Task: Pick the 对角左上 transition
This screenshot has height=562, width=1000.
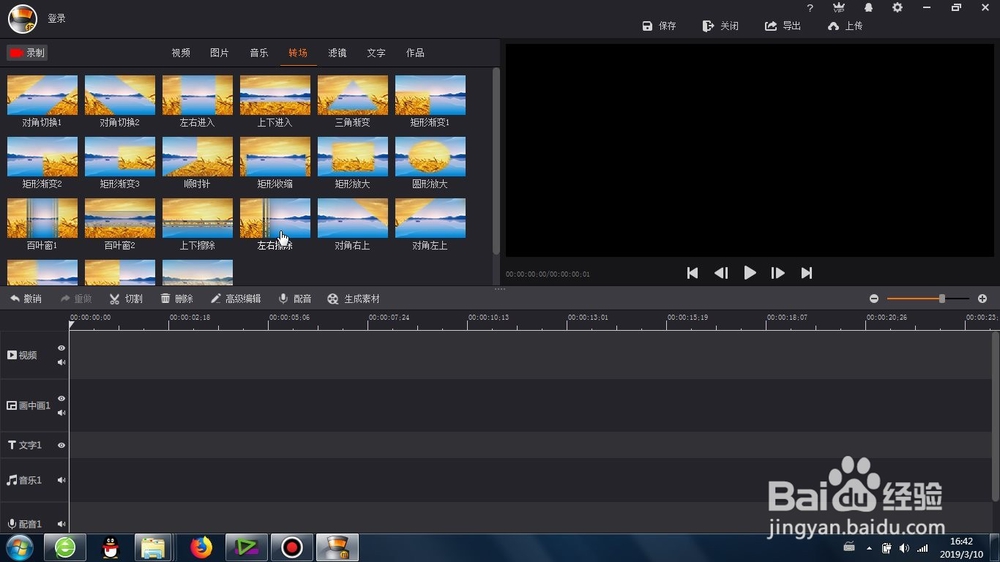Action: tap(430, 218)
